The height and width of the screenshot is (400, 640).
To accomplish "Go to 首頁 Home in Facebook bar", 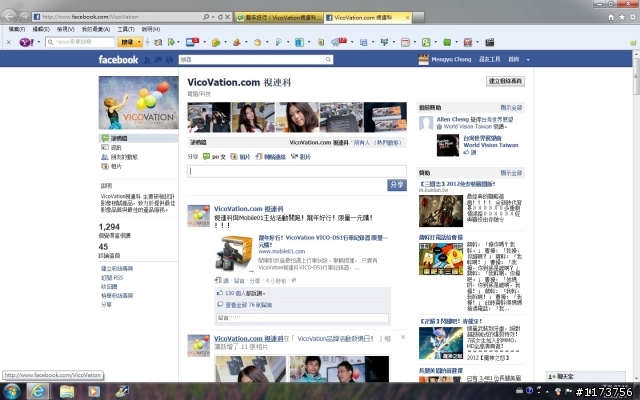I will (513, 60).
